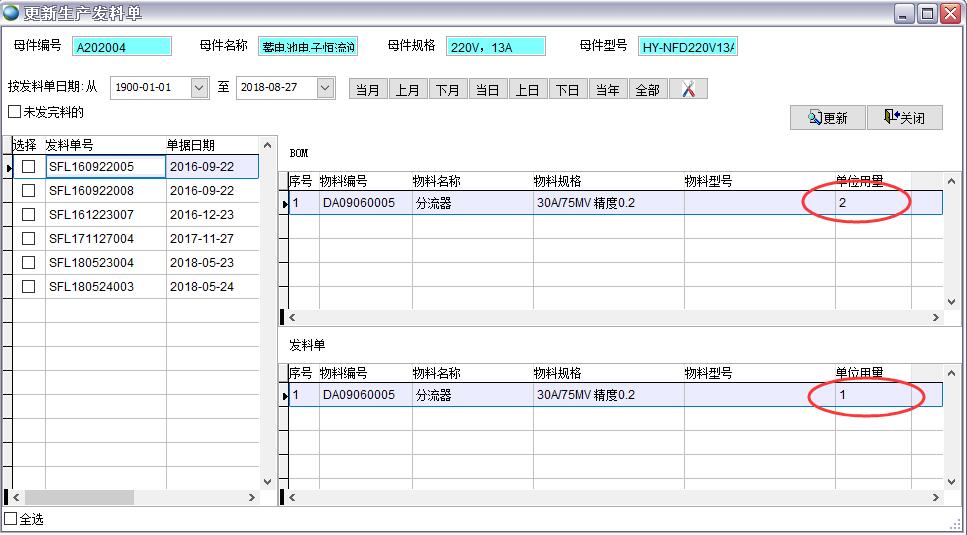Click the application globe icon in title bar
The width and height of the screenshot is (967, 535).
coord(11,12)
